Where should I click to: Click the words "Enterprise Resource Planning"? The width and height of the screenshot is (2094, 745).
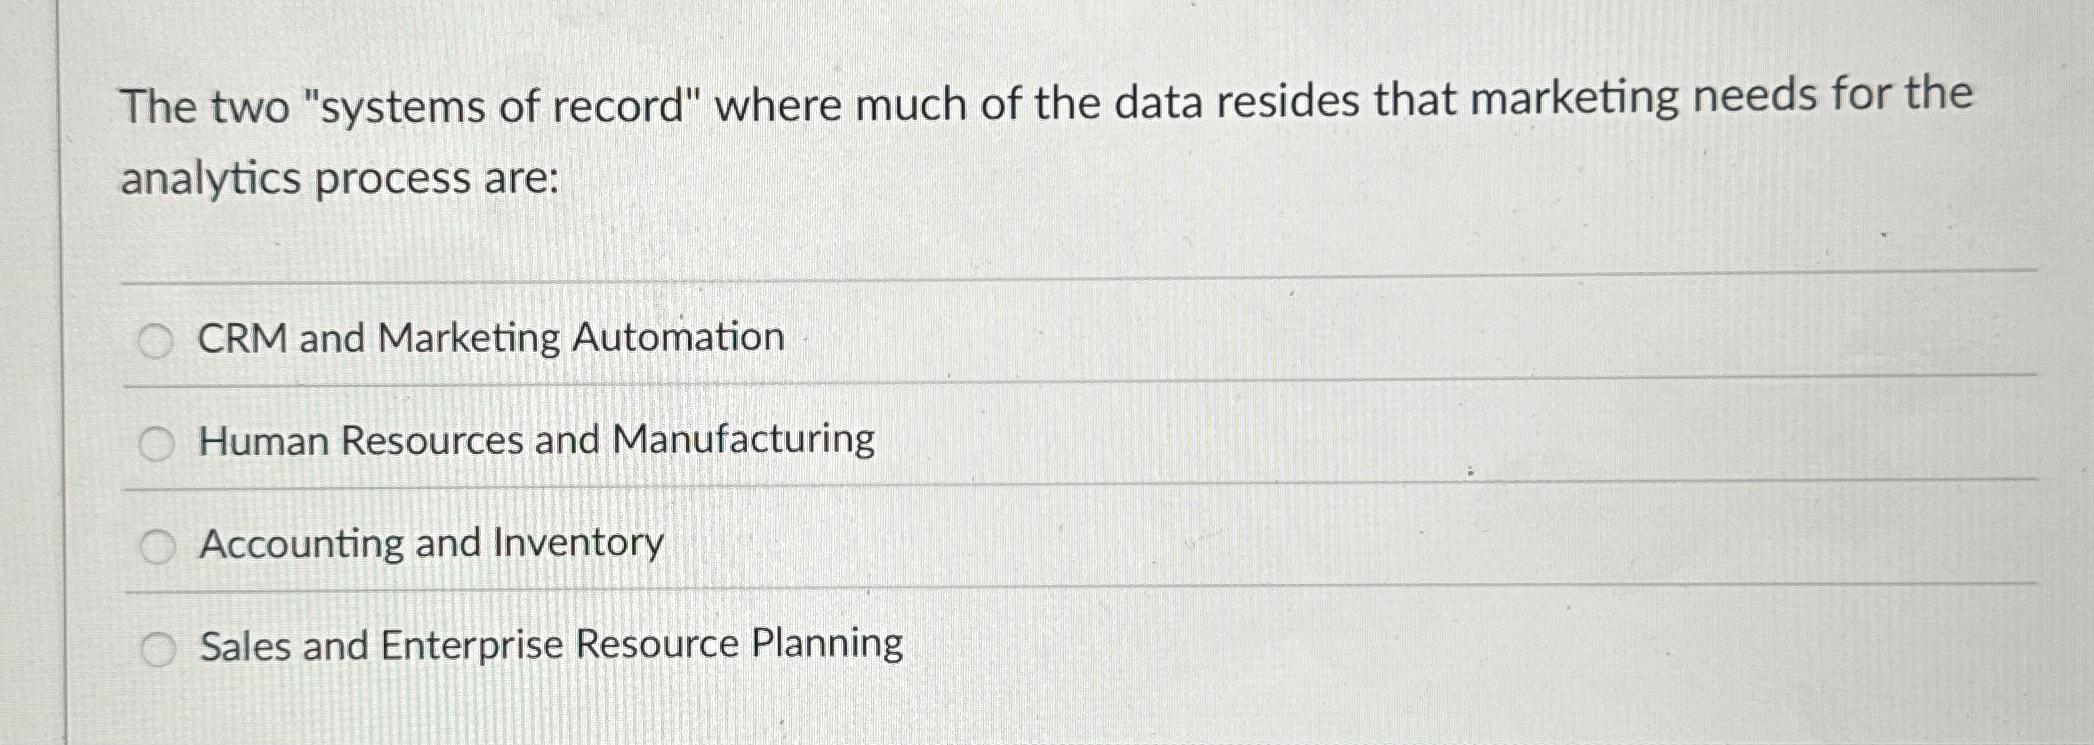point(642,644)
